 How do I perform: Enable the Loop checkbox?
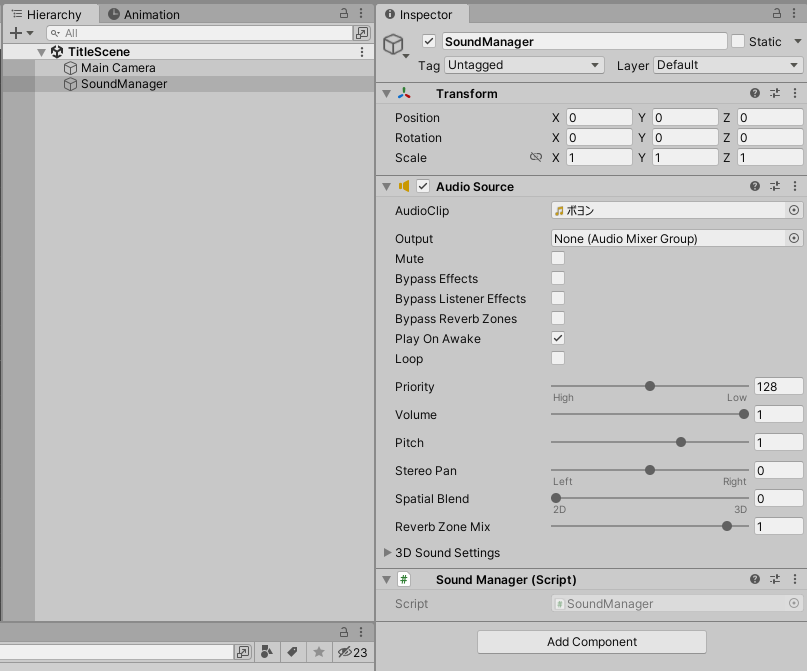pos(557,358)
